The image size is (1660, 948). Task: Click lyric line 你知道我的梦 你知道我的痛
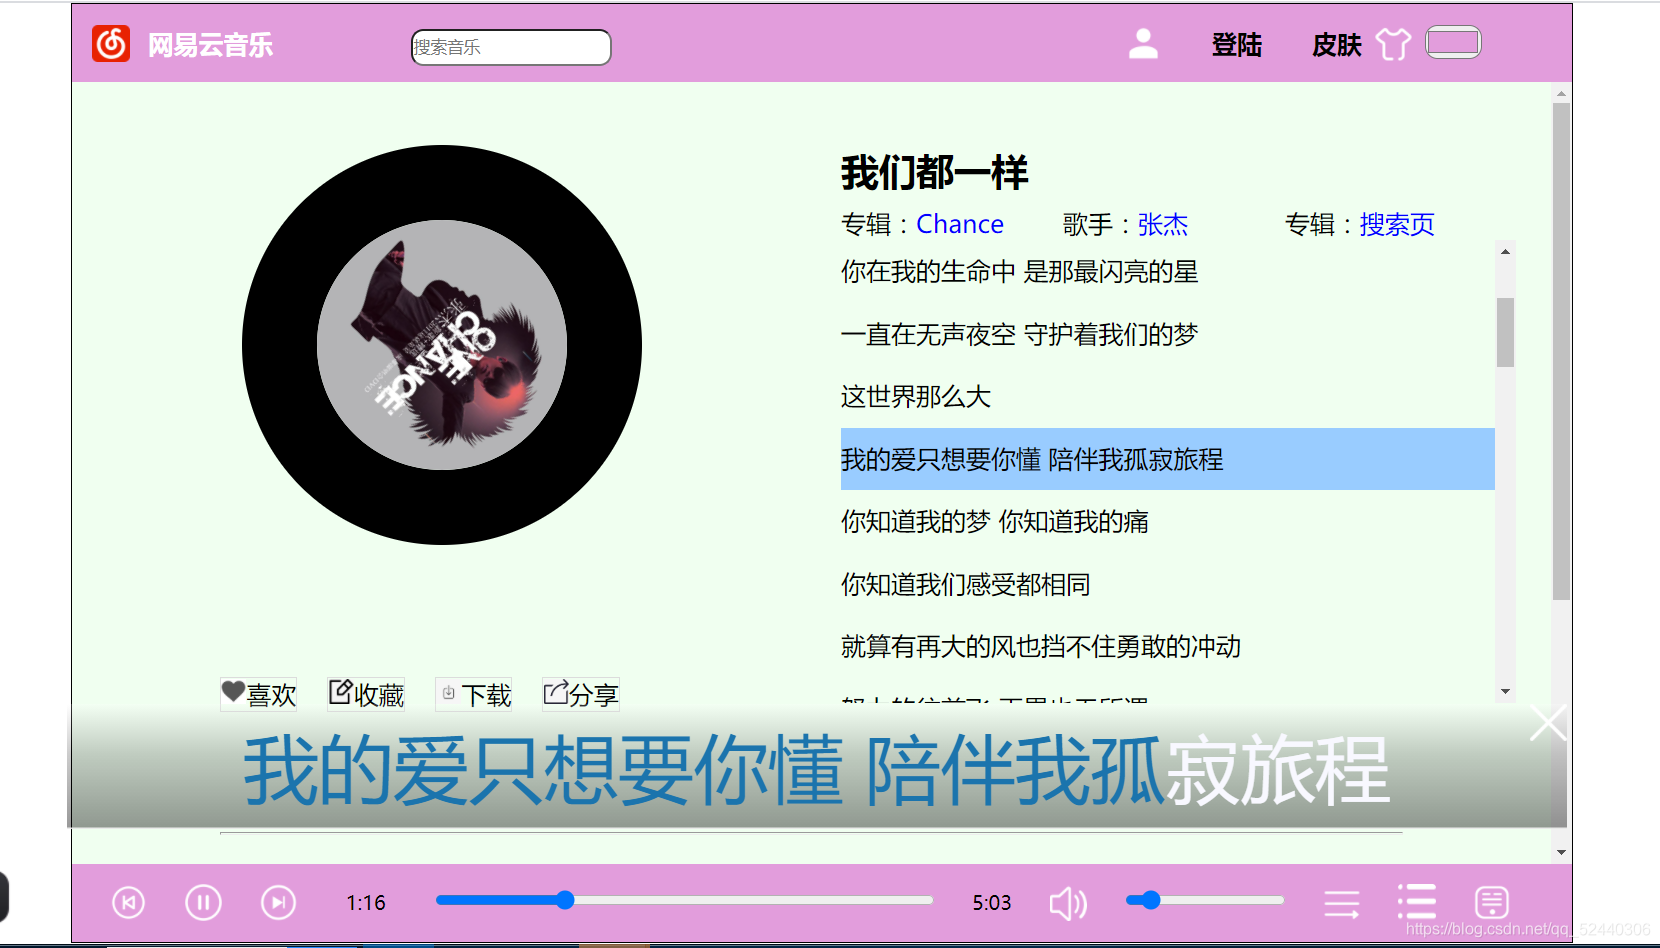coord(995,522)
